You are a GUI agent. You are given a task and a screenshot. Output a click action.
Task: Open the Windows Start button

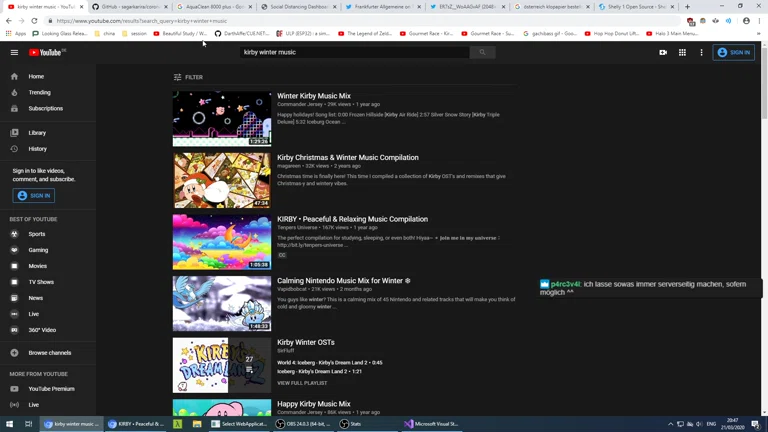tap(9, 424)
